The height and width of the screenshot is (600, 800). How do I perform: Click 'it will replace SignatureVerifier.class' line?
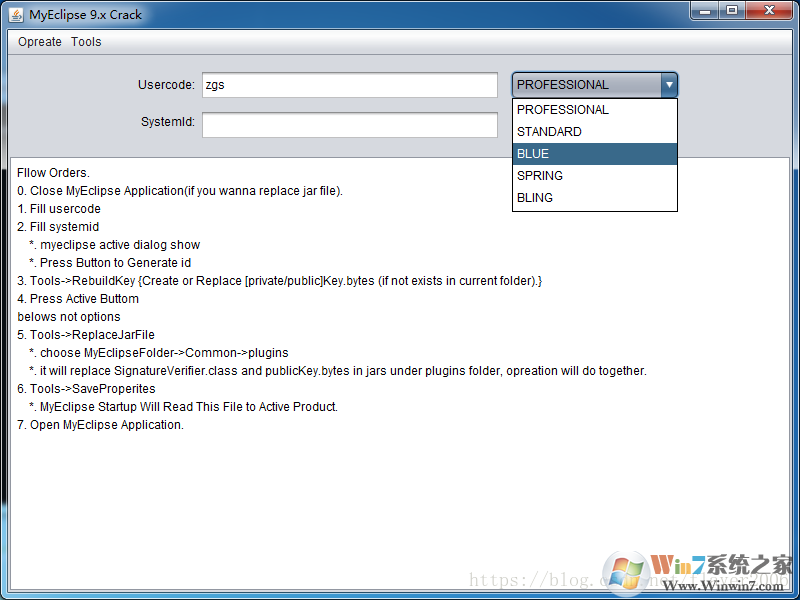338,371
